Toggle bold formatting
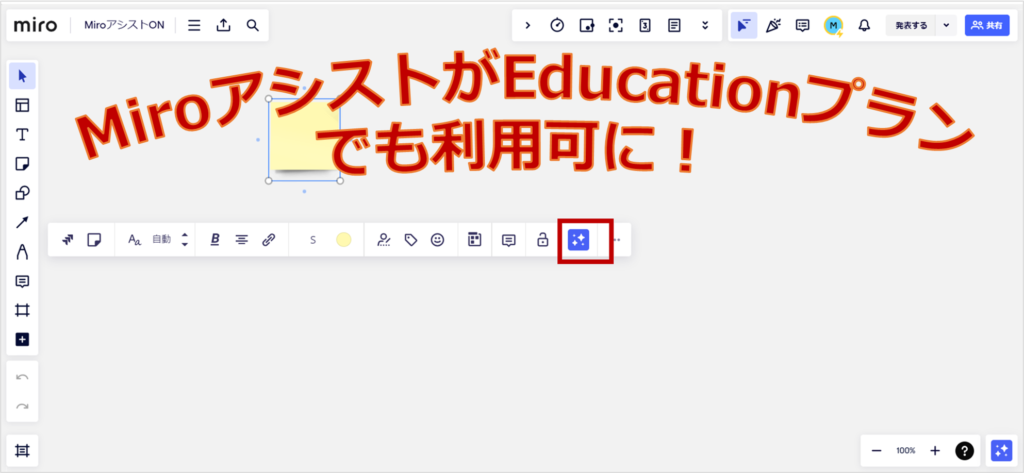This screenshot has height=473, width=1024. point(215,240)
